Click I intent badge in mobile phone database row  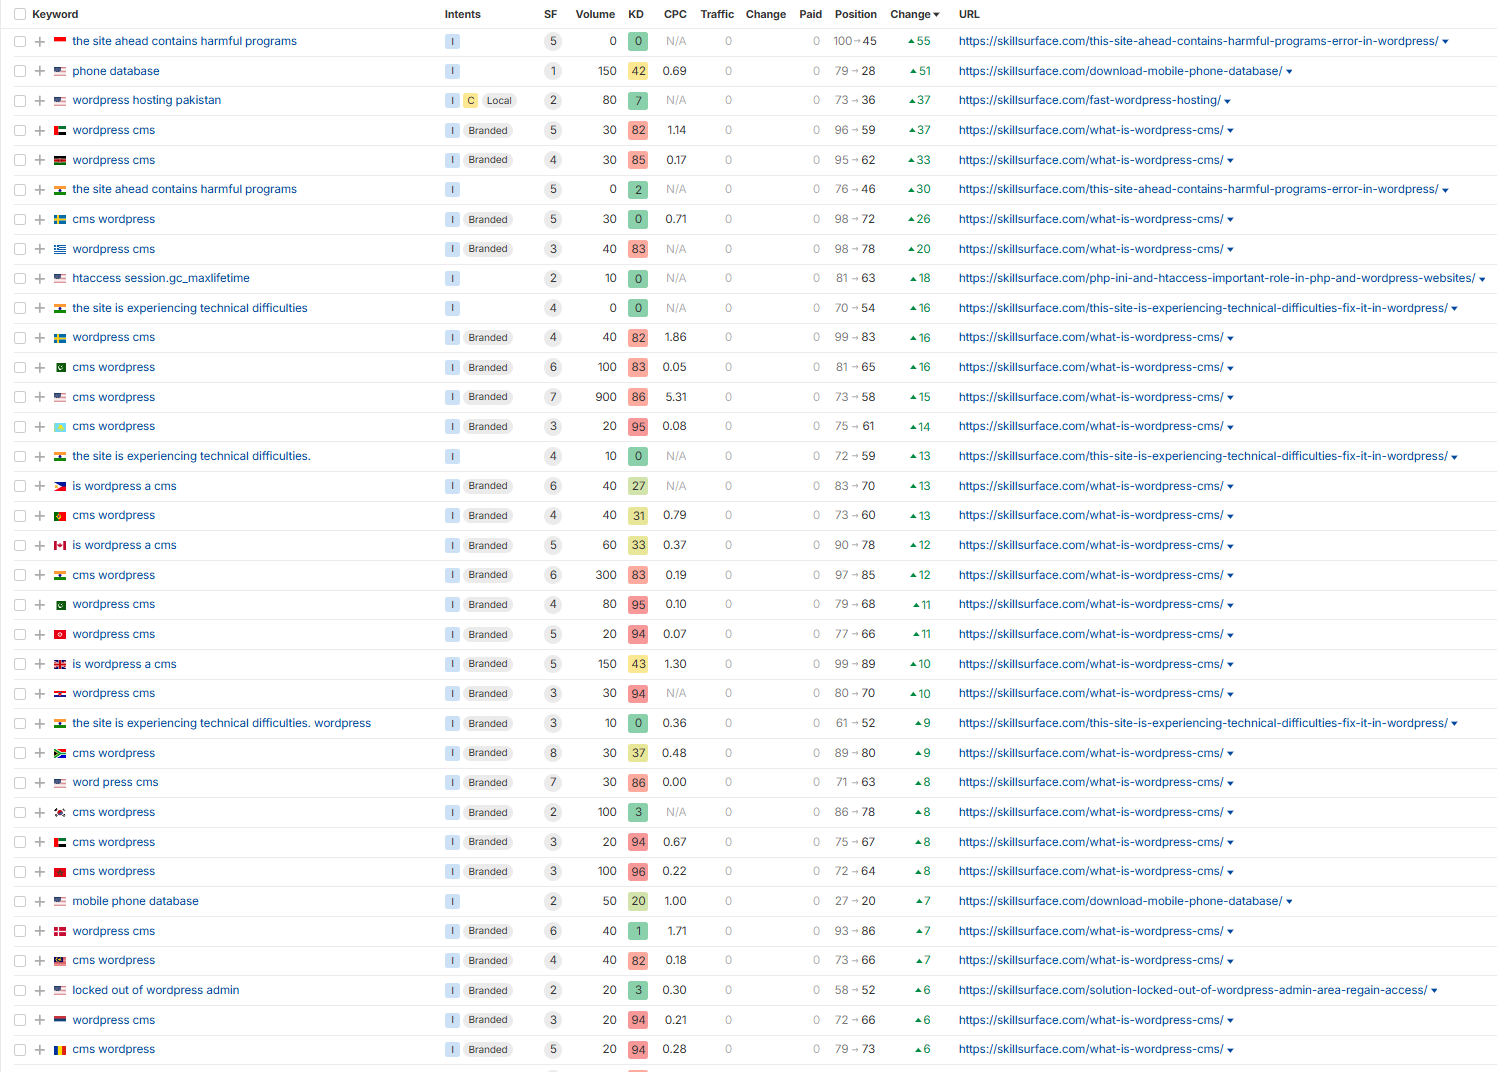click(453, 902)
